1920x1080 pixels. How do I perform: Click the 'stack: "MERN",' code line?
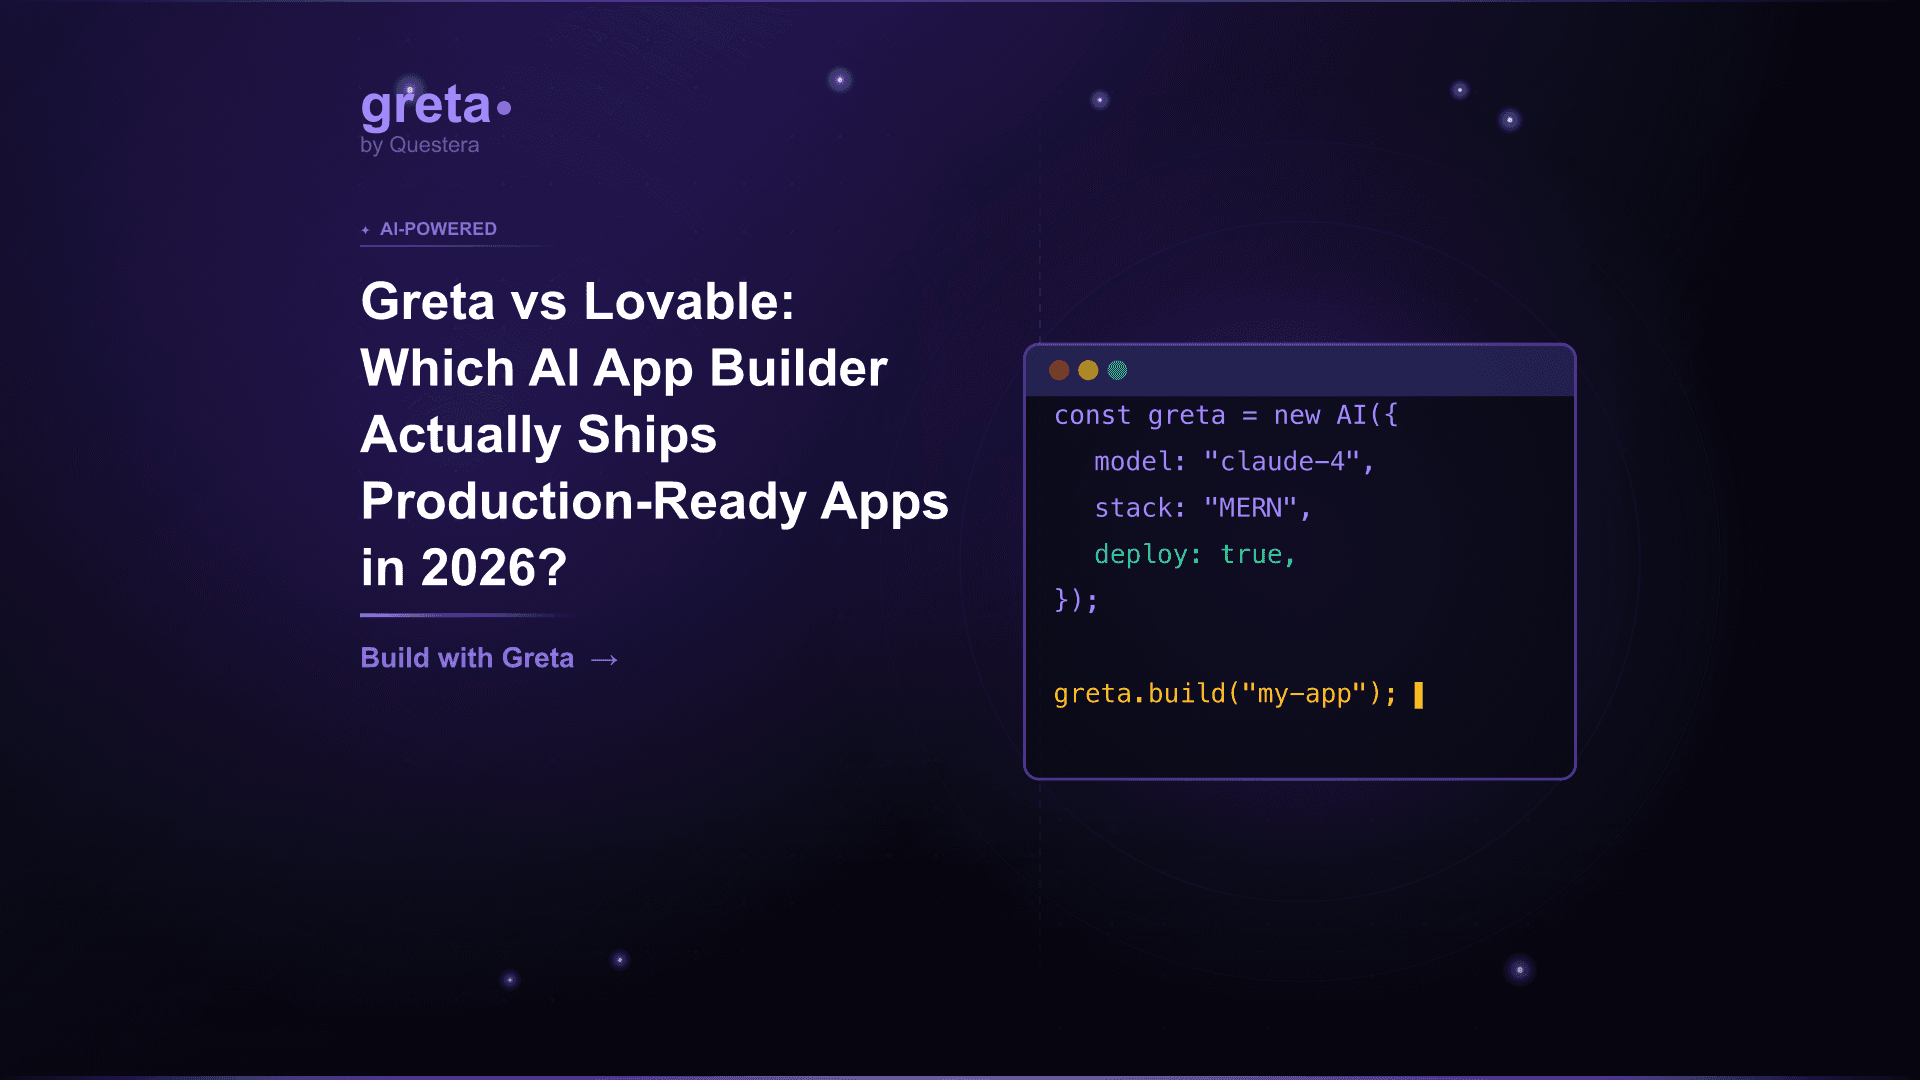(1203, 508)
